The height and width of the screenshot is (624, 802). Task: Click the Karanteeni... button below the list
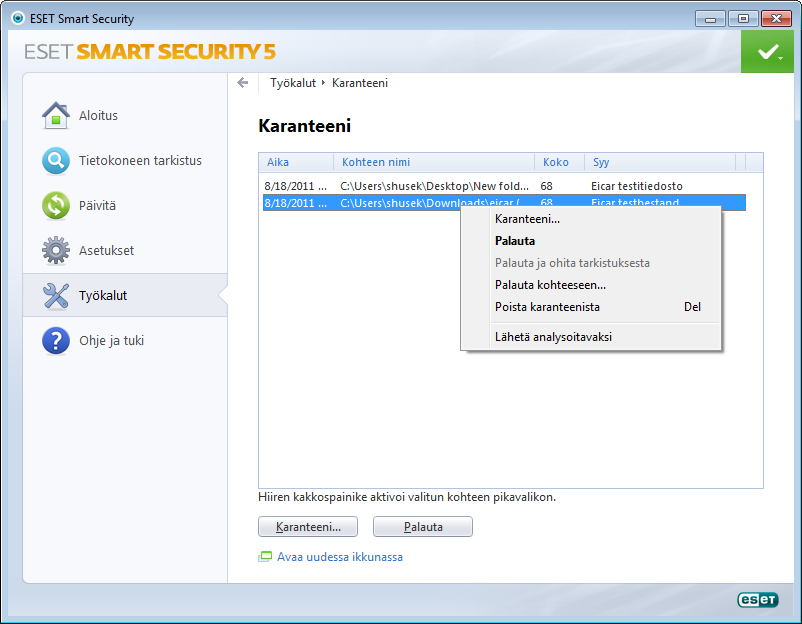pos(308,527)
